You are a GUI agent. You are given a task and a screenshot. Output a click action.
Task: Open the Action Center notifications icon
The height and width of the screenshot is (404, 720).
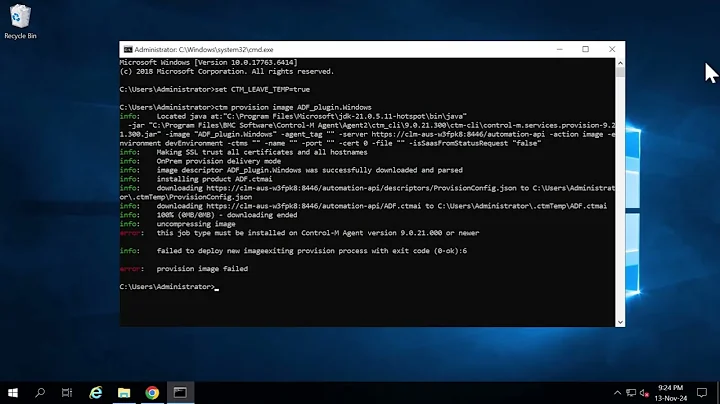[702, 393]
